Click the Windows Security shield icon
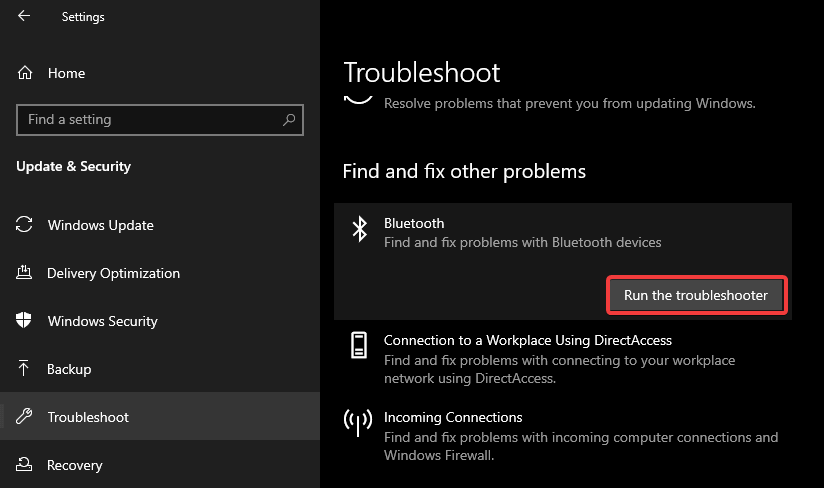The height and width of the screenshot is (488, 824). click(x=24, y=320)
